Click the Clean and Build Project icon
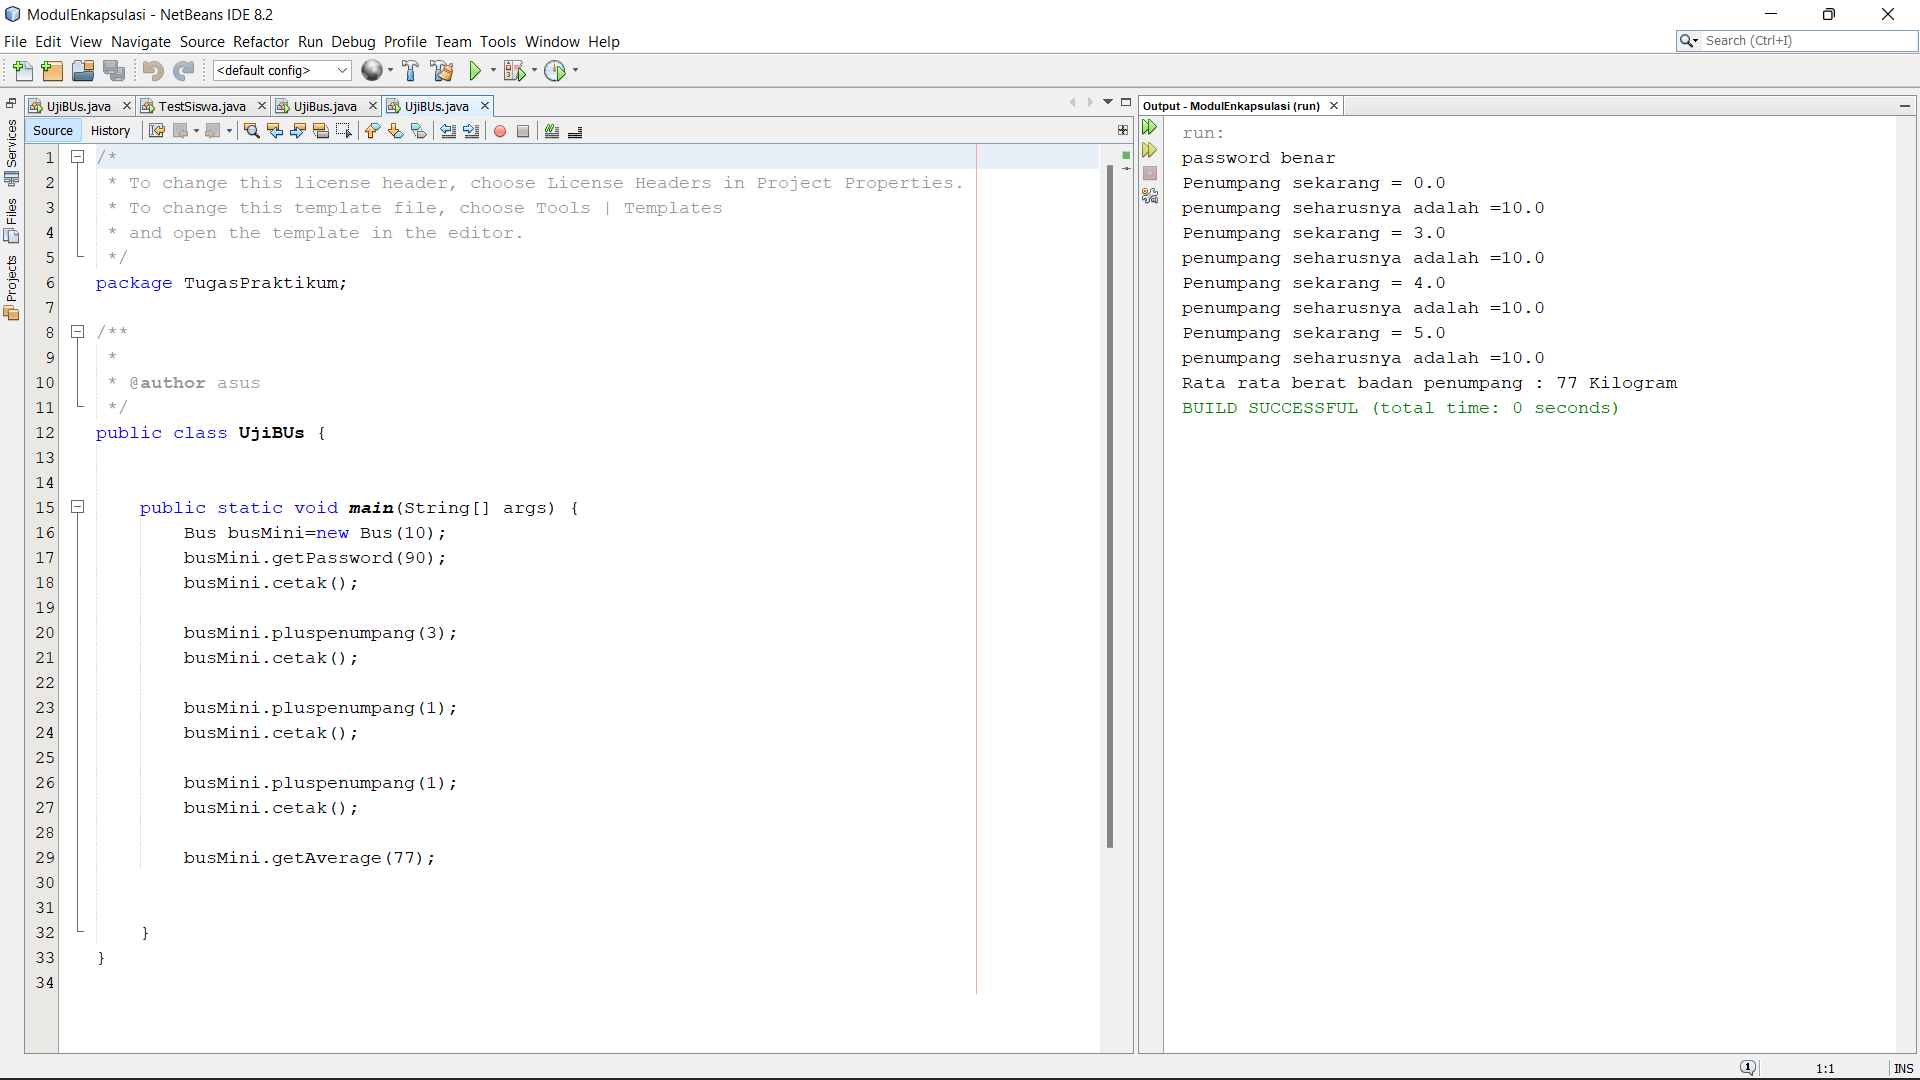The width and height of the screenshot is (1920, 1080). click(441, 71)
